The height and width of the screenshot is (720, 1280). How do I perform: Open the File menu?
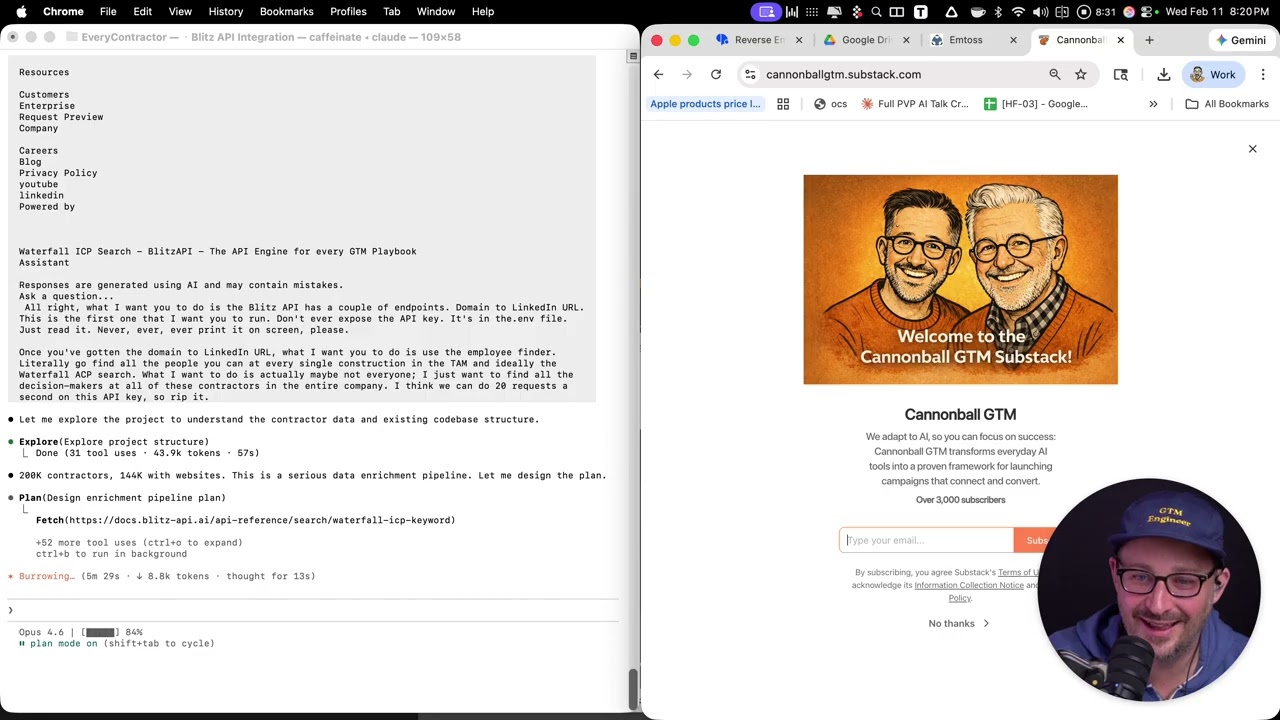108,12
